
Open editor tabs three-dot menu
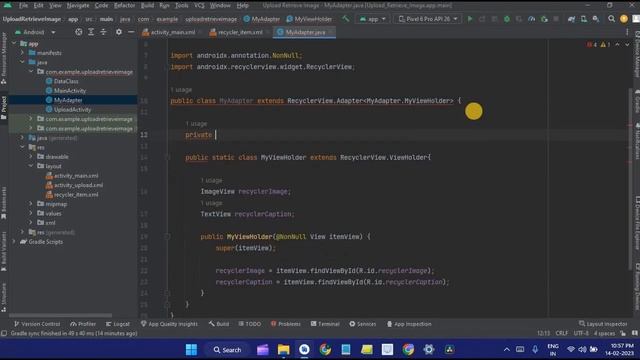tap(627, 32)
